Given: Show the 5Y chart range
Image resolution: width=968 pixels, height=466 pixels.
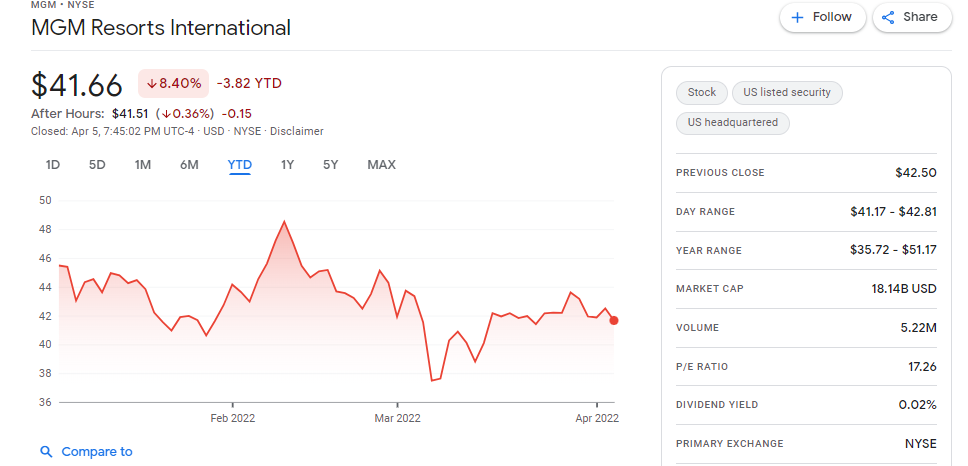Looking at the screenshot, I should [331, 165].
